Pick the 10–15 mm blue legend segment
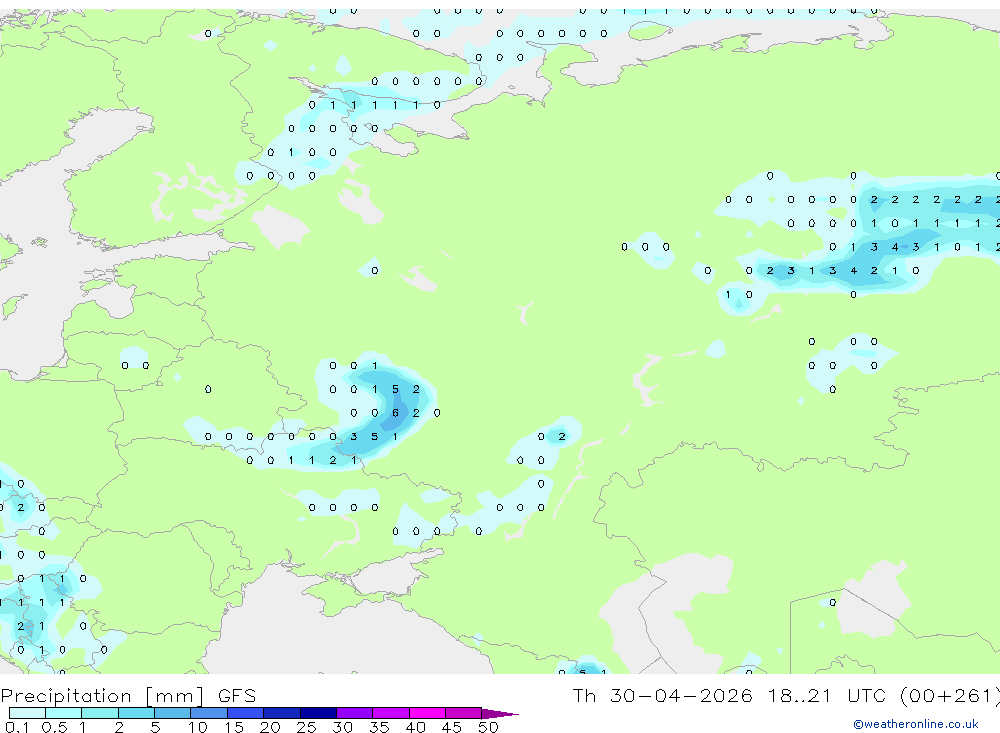 (x=209, y=713)
